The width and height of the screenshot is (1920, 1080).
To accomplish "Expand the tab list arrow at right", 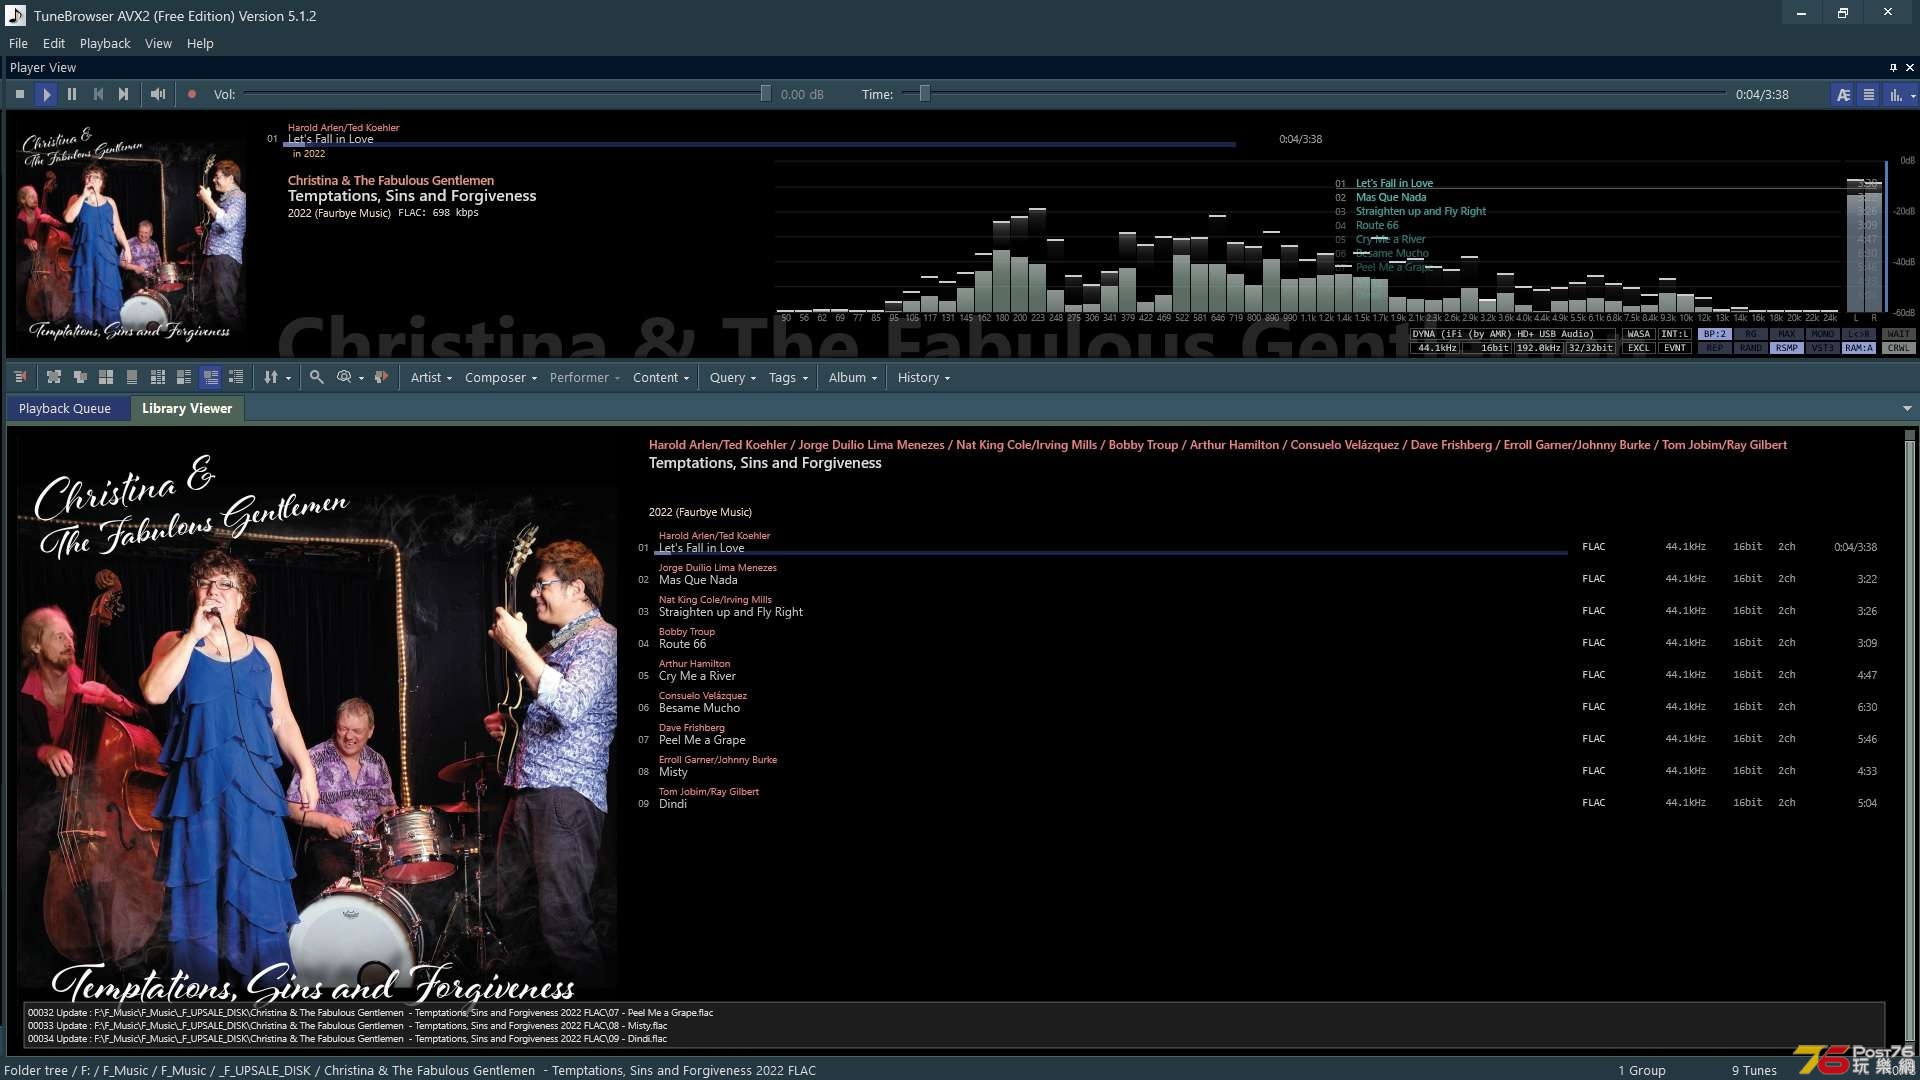I will pyautogui.click(x=1907, y=408).
